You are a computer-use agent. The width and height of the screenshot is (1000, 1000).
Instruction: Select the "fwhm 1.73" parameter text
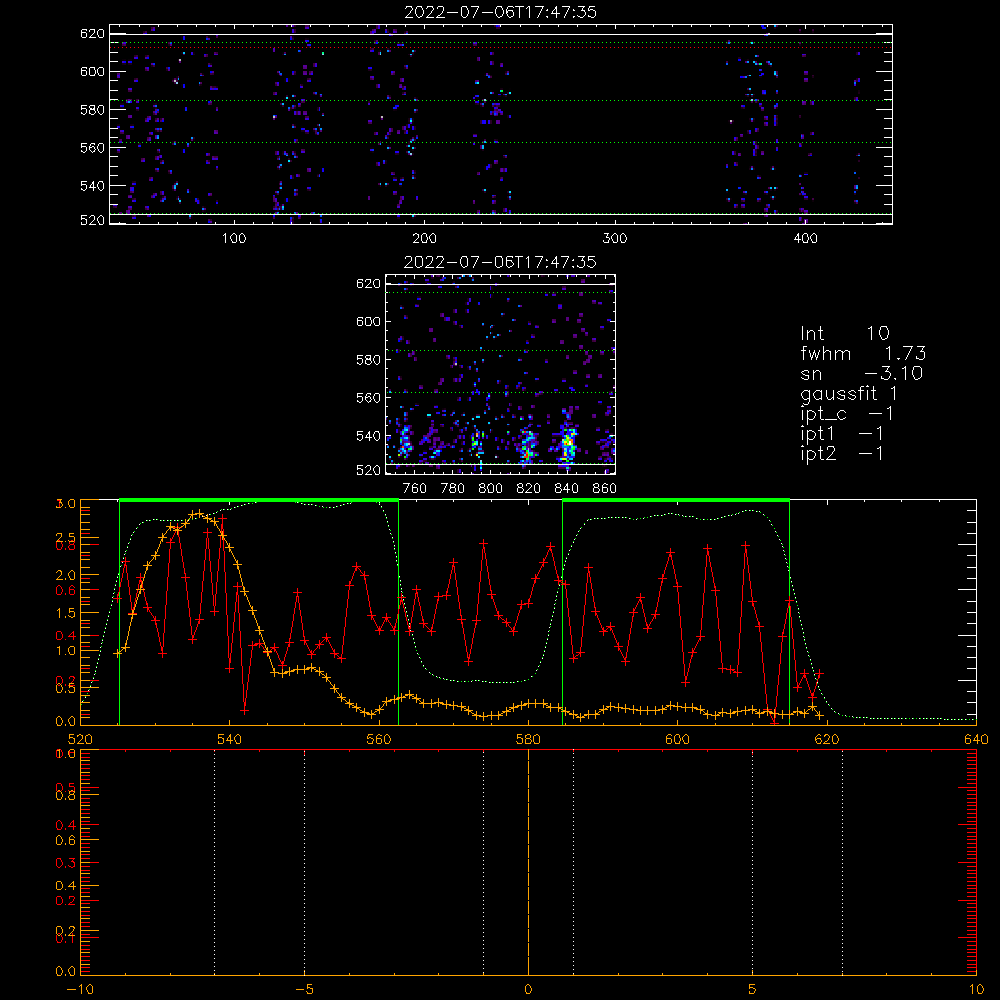click(x=863, y=353)
